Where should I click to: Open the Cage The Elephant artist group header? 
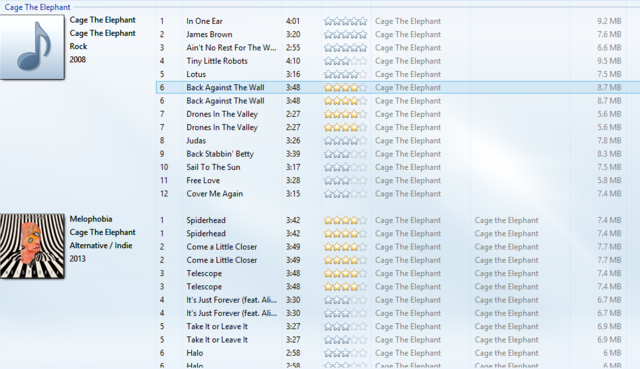pyautogui.click(x=37, y=7)
